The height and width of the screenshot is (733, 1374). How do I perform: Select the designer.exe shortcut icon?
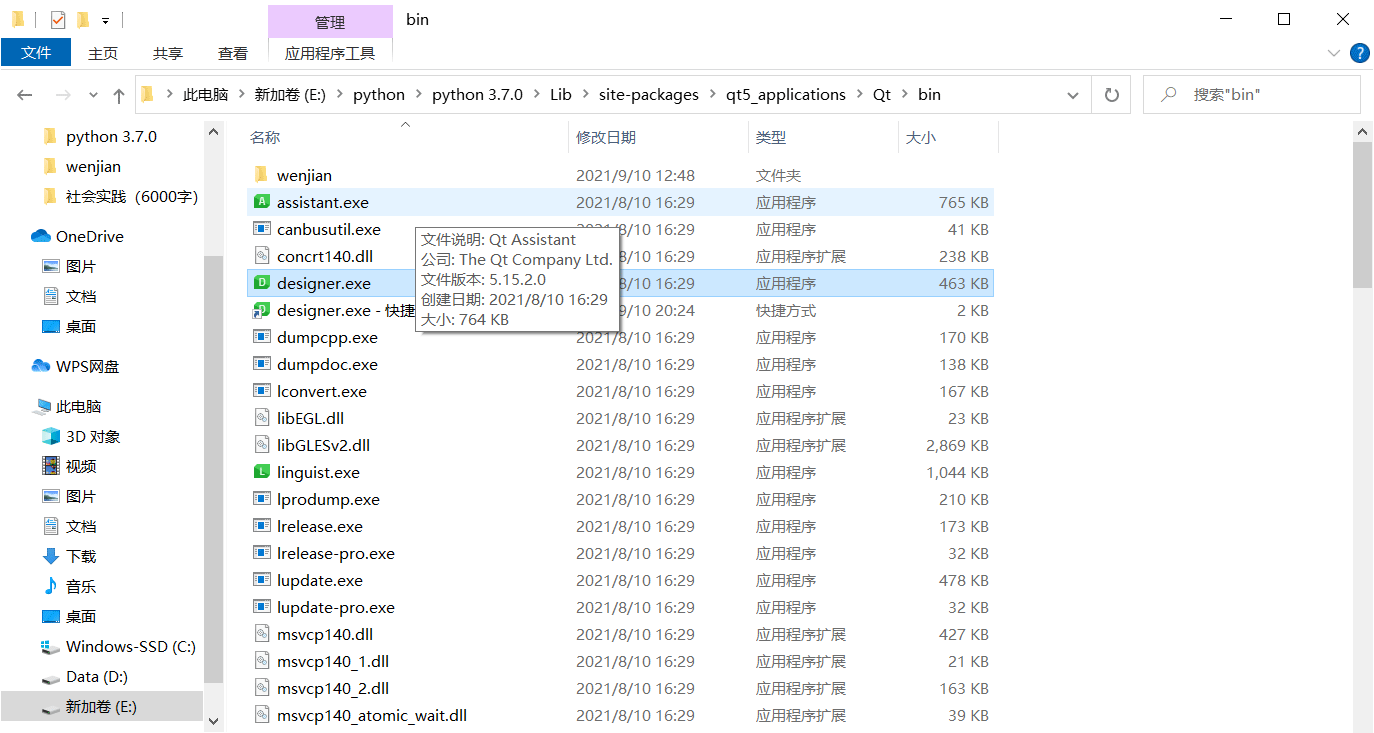click(262, 310)
